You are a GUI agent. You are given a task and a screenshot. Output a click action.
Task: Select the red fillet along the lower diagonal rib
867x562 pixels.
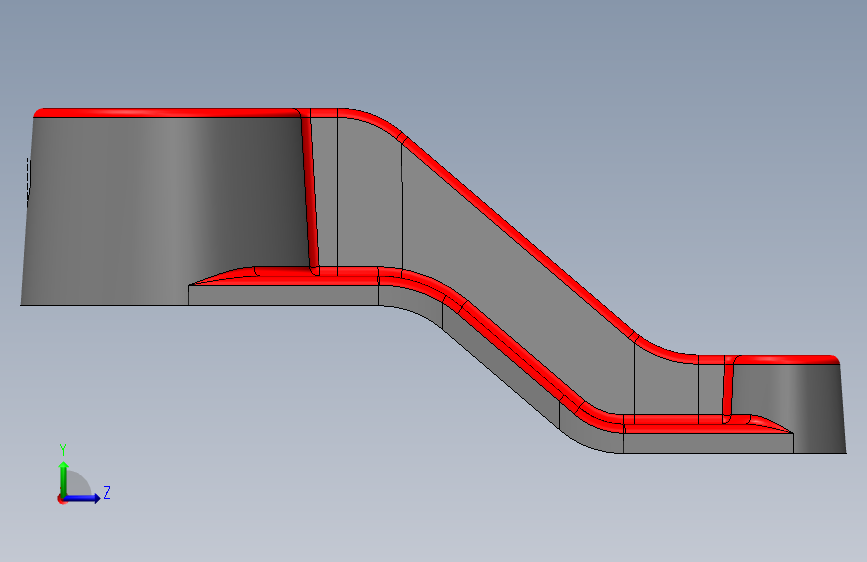click(x=520, y=357)
